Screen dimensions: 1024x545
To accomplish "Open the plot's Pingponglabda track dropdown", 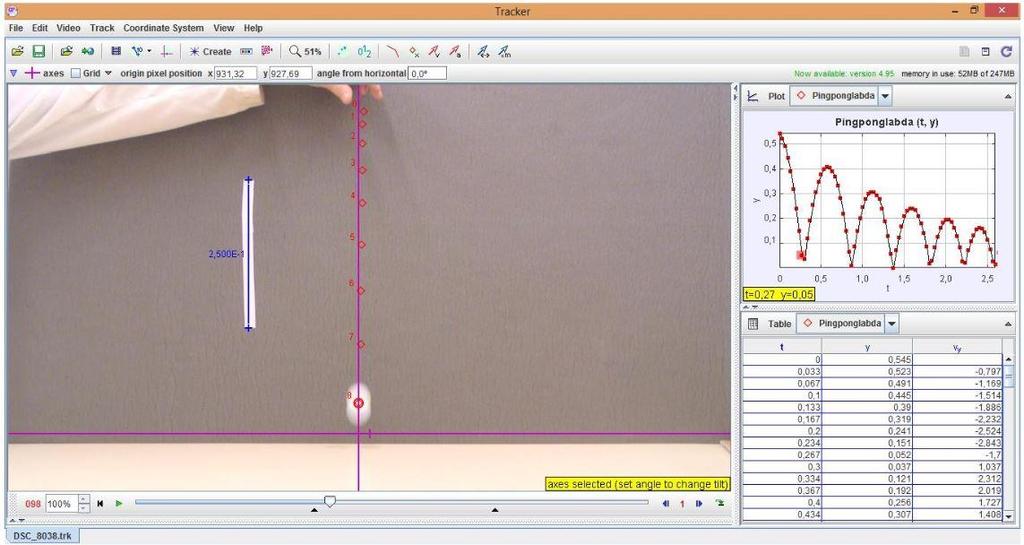I will (885, 96).
